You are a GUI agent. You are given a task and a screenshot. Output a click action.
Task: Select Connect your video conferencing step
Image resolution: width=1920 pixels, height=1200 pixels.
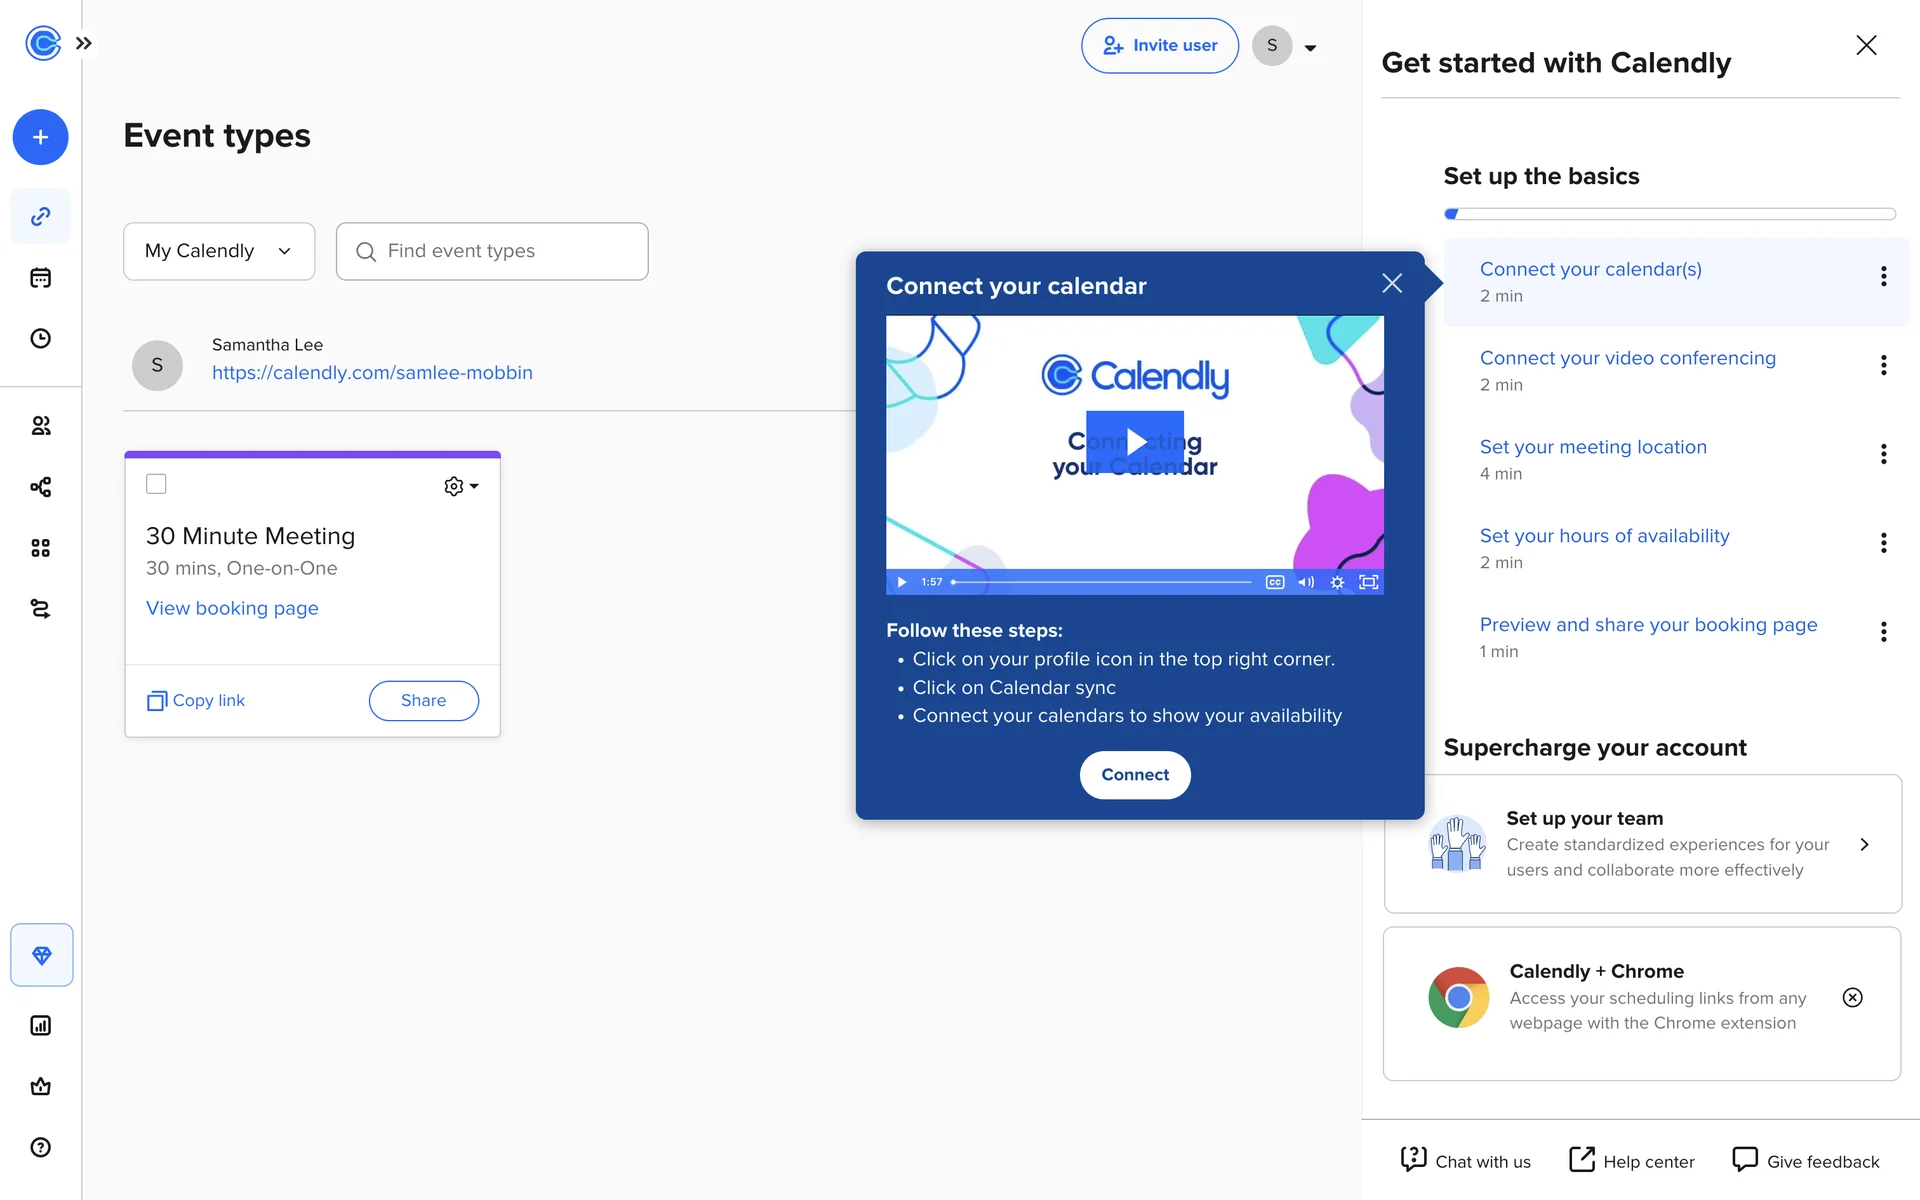pyautogui.click(x=1627, y=358)
